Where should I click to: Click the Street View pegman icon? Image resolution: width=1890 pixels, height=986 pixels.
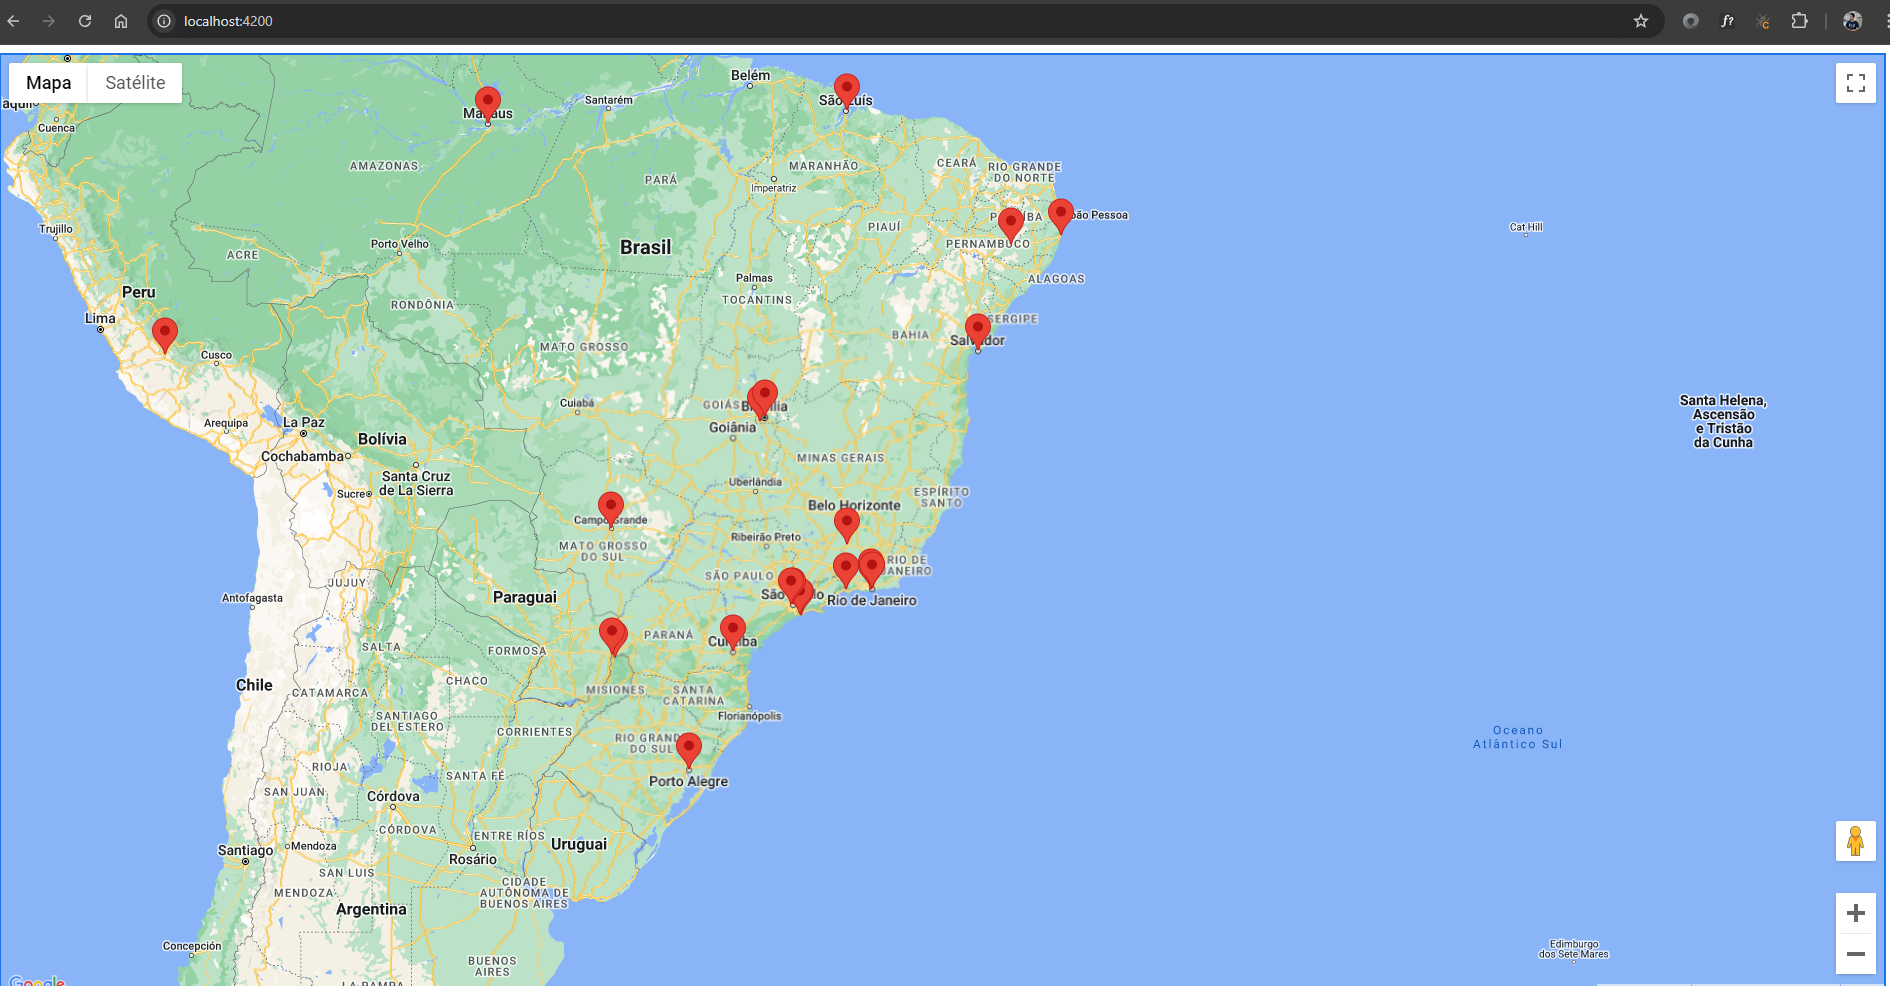pyautogui.click(x=1855, y=841)
